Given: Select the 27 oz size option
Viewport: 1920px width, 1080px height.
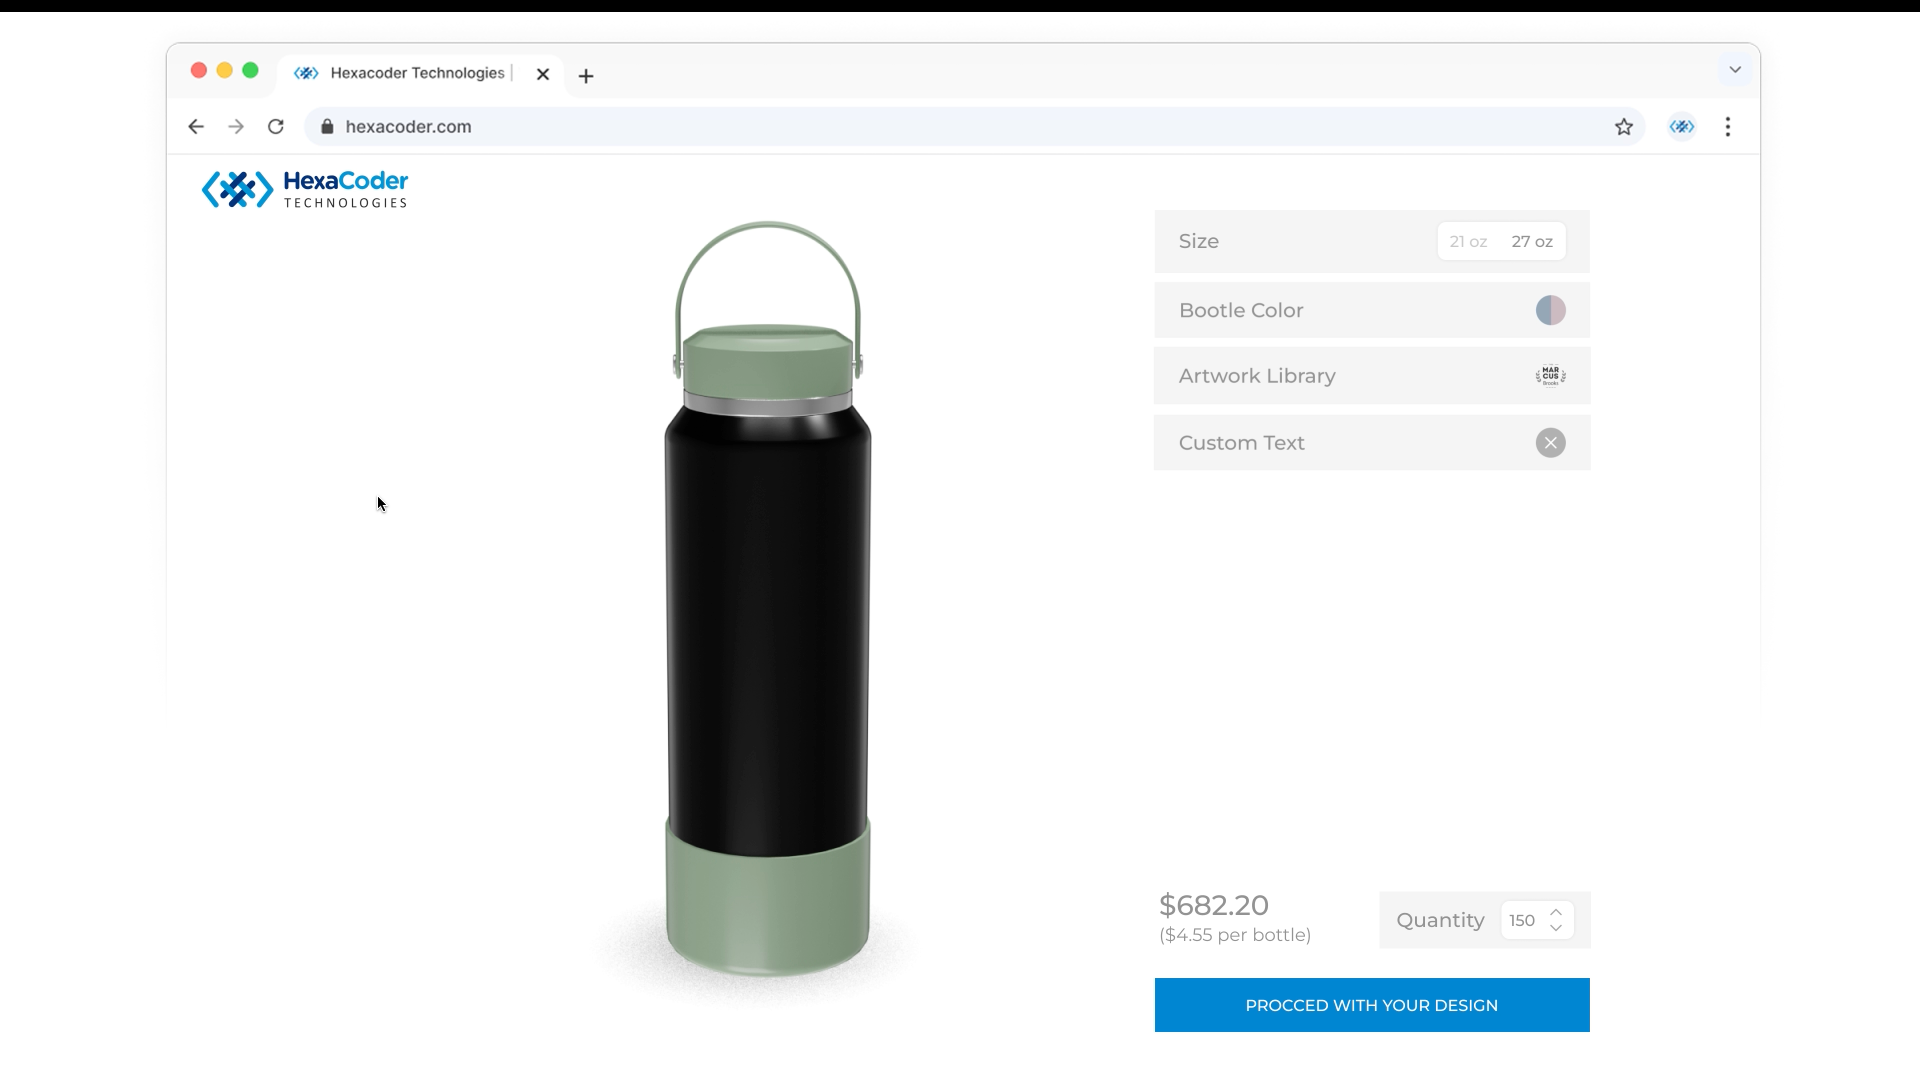Looking at the screenshot, I should (x=1532, y=242).
